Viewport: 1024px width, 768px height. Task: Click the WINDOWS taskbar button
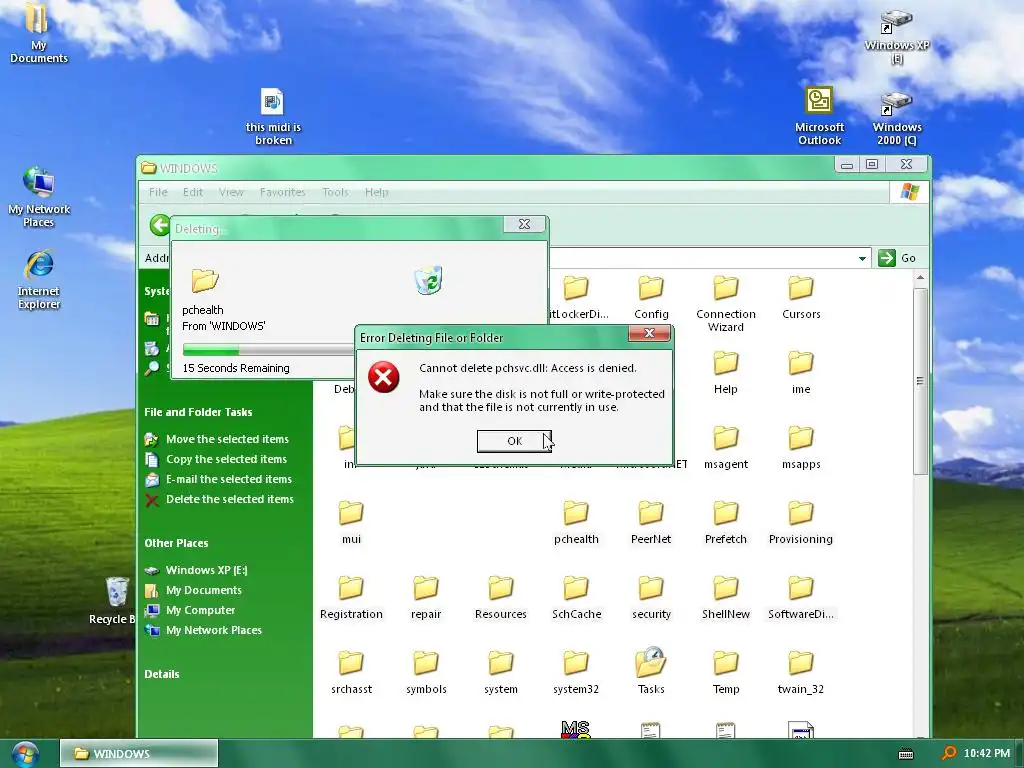tap(138, 754)
